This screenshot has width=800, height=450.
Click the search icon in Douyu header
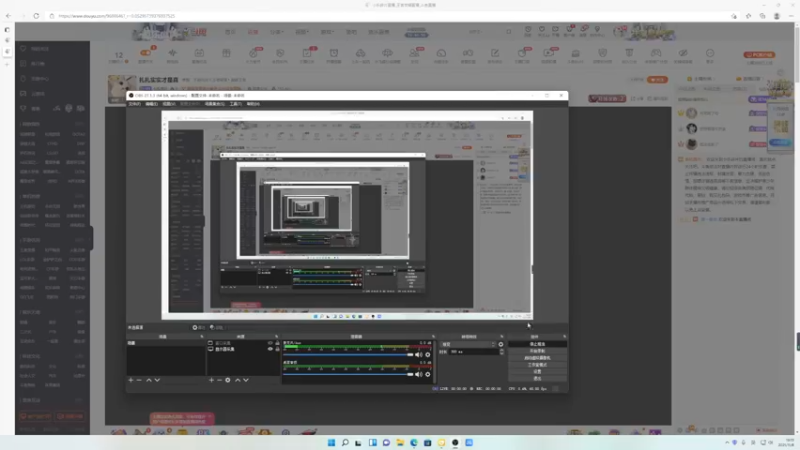[x=509, y=32]
